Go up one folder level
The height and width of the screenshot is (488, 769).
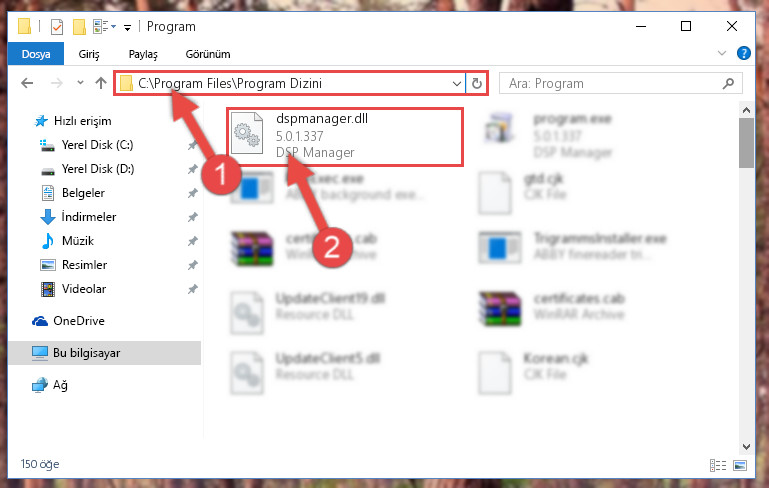(101, 83)
